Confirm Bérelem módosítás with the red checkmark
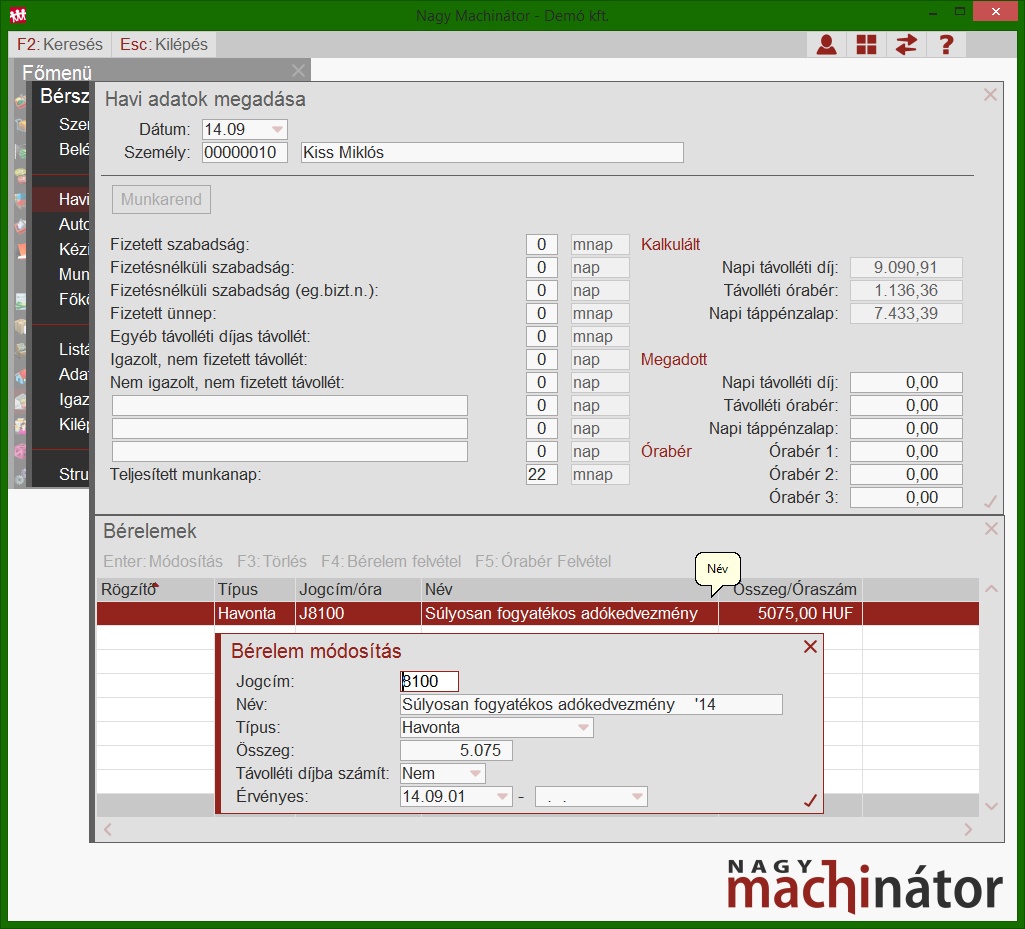The width and height of the screenshot is (1025, 929). pyautogui.click(x=810, y=800)
